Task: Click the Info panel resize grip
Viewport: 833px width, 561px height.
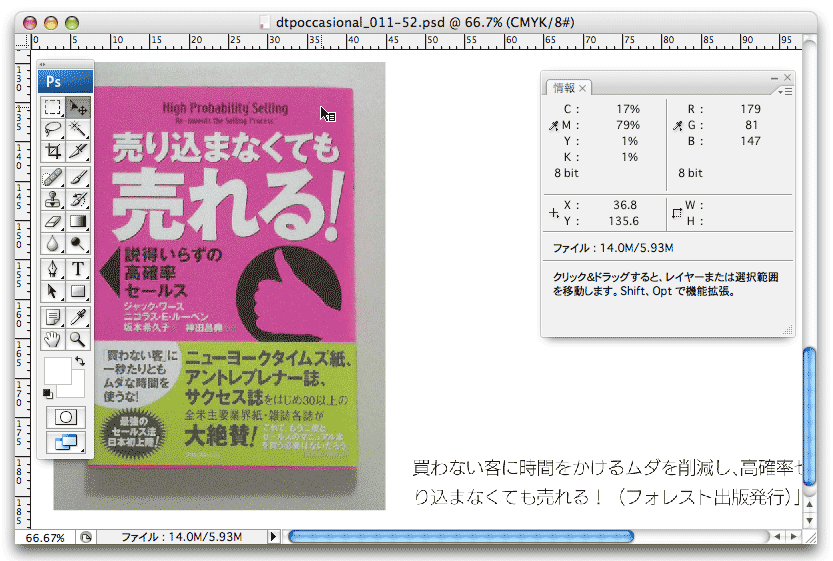Action: pyautogui.click(x=788, y=330)
